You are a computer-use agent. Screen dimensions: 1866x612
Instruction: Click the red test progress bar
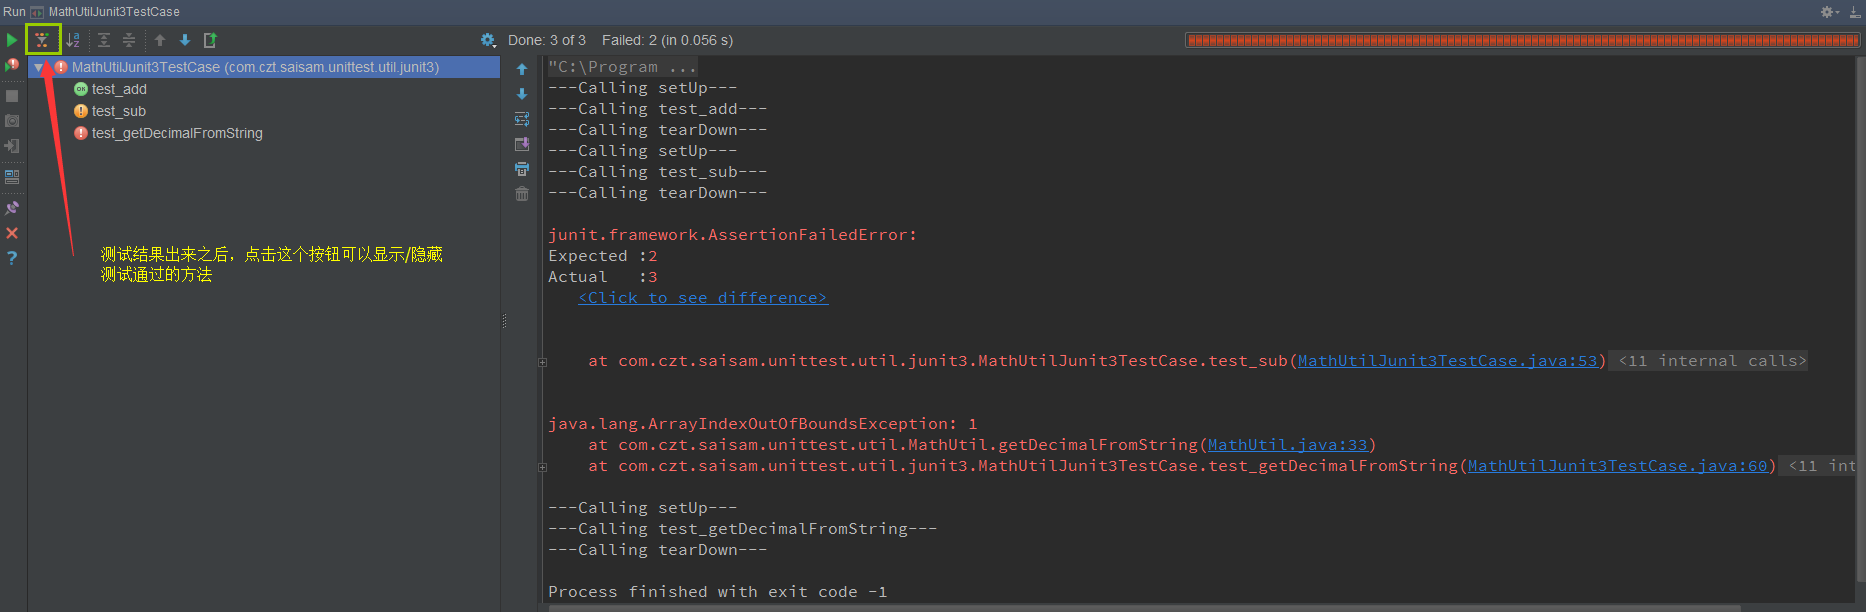pyautogui.click(x=1522, y=40)
